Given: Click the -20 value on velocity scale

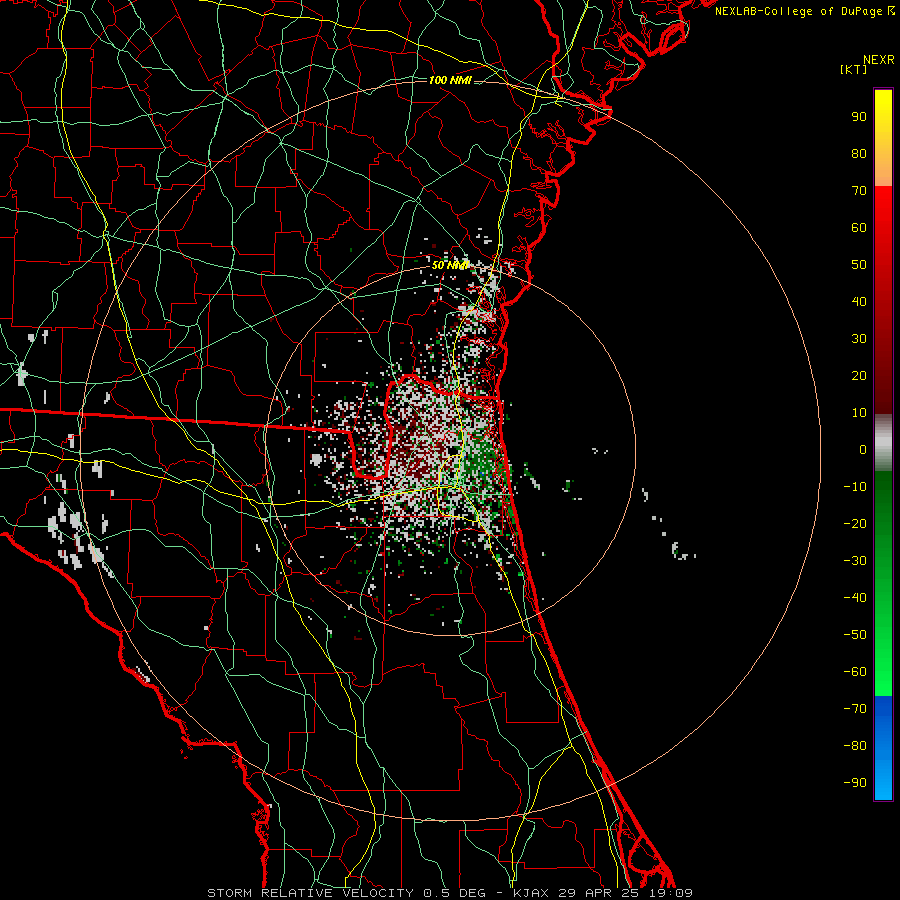Looking at the screenshot, I should click(855, 524).
